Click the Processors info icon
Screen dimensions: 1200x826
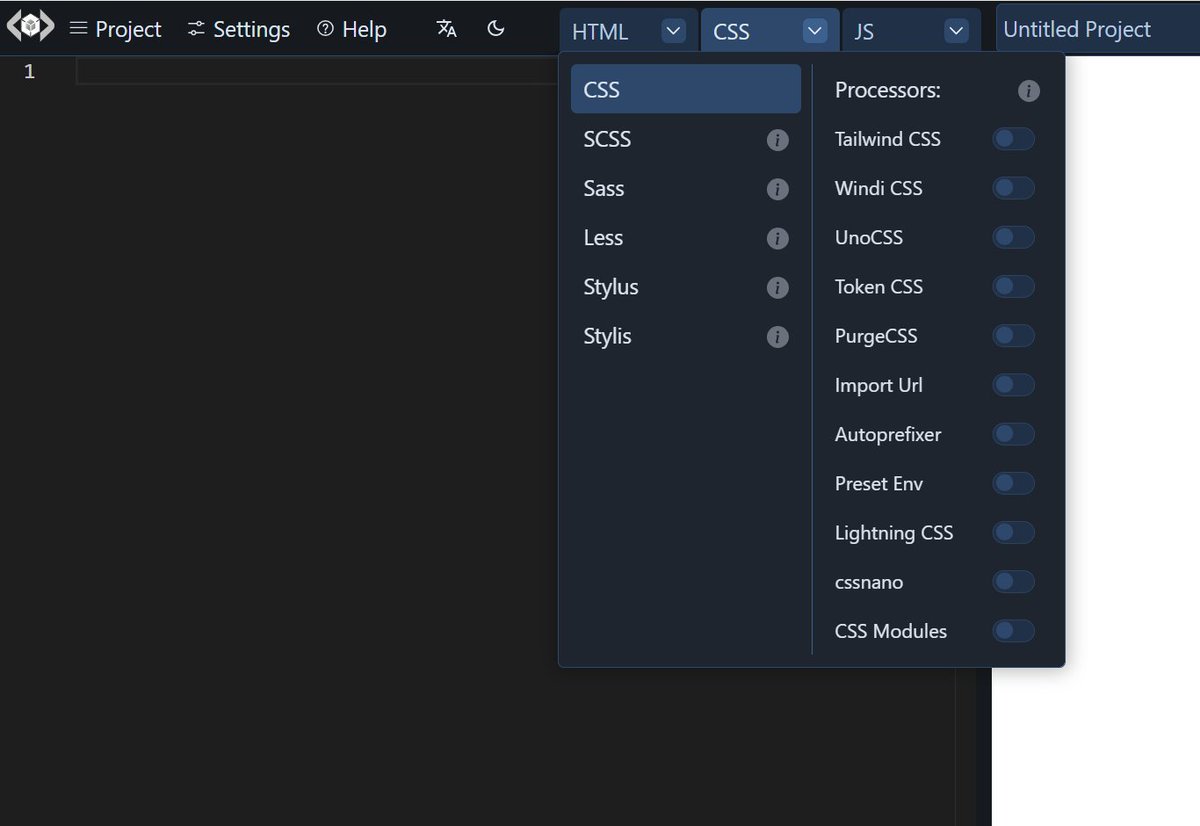pyautogui.click(x=1029, y=91)
